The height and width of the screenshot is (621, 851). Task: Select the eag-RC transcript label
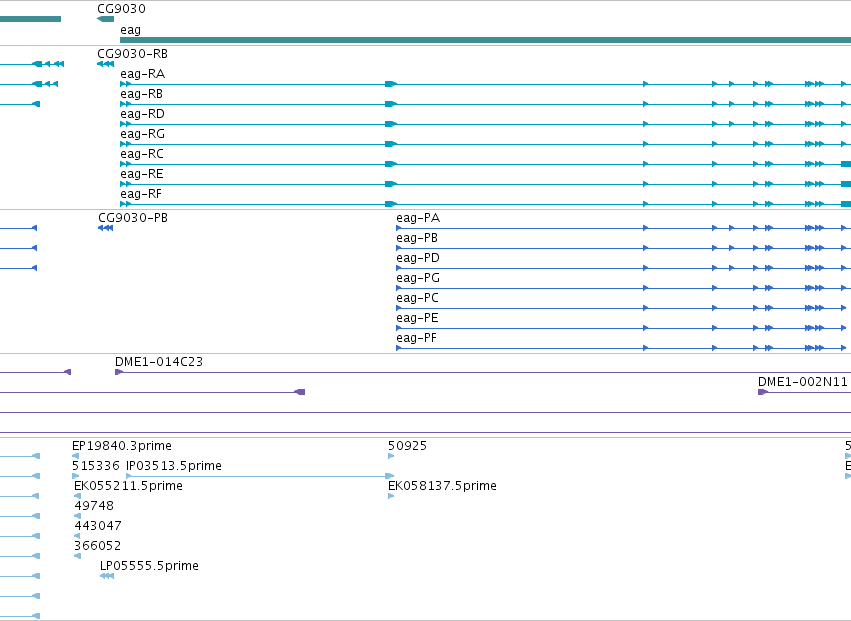[x=142, y=154]
